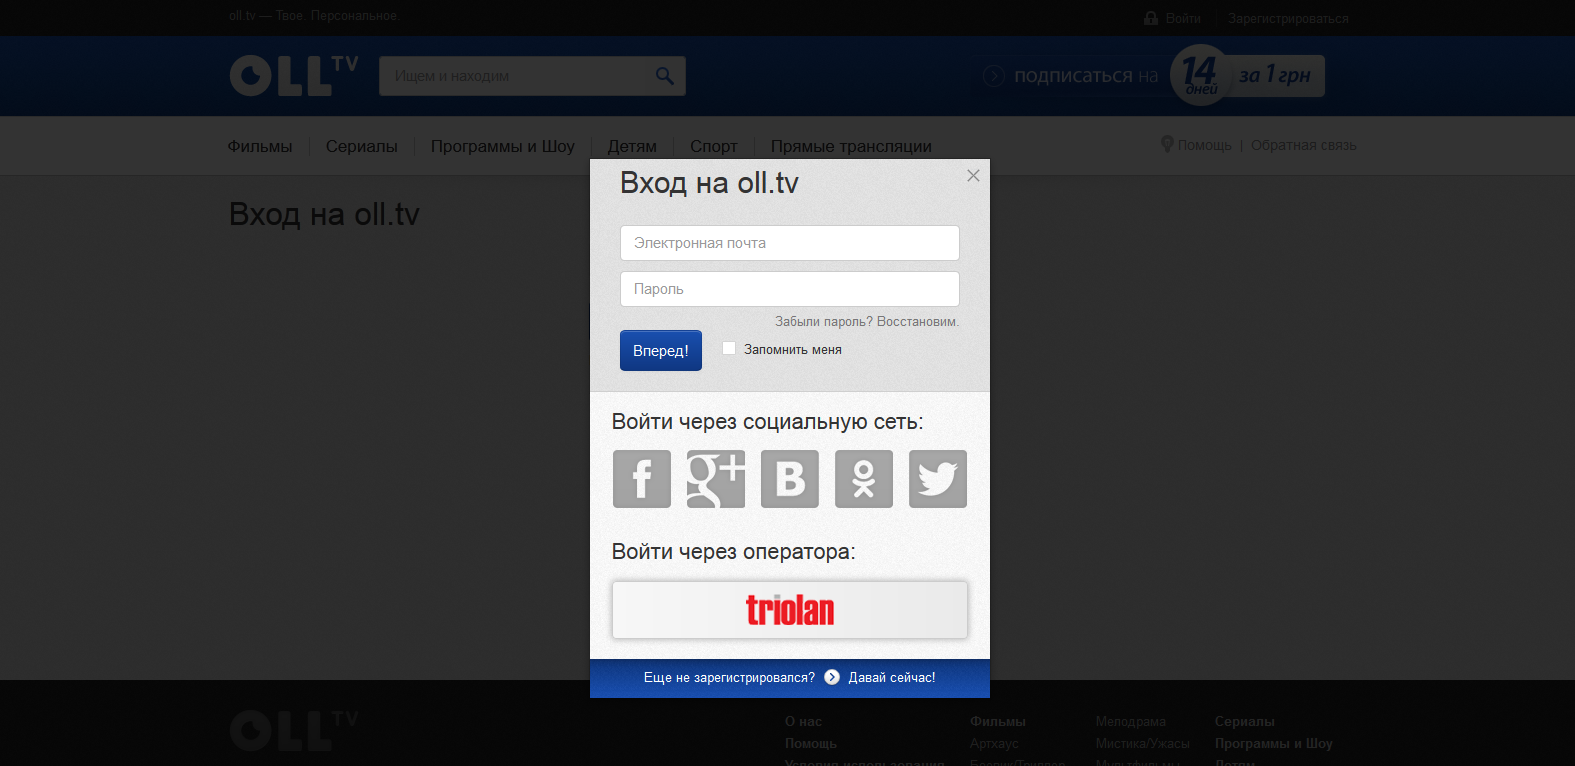
Task: Click Зарегистрироваться in top bar
Action: (x=1288, y=18)
